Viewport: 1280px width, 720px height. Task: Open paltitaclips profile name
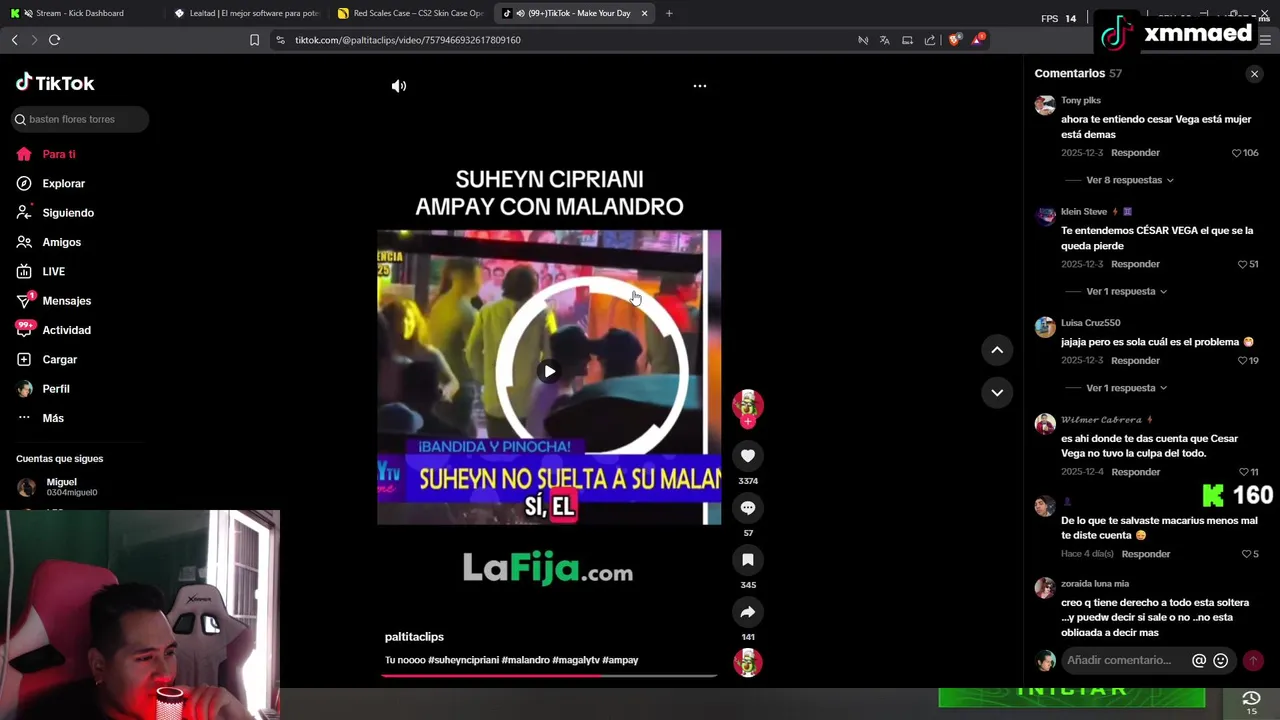point(414,637)
